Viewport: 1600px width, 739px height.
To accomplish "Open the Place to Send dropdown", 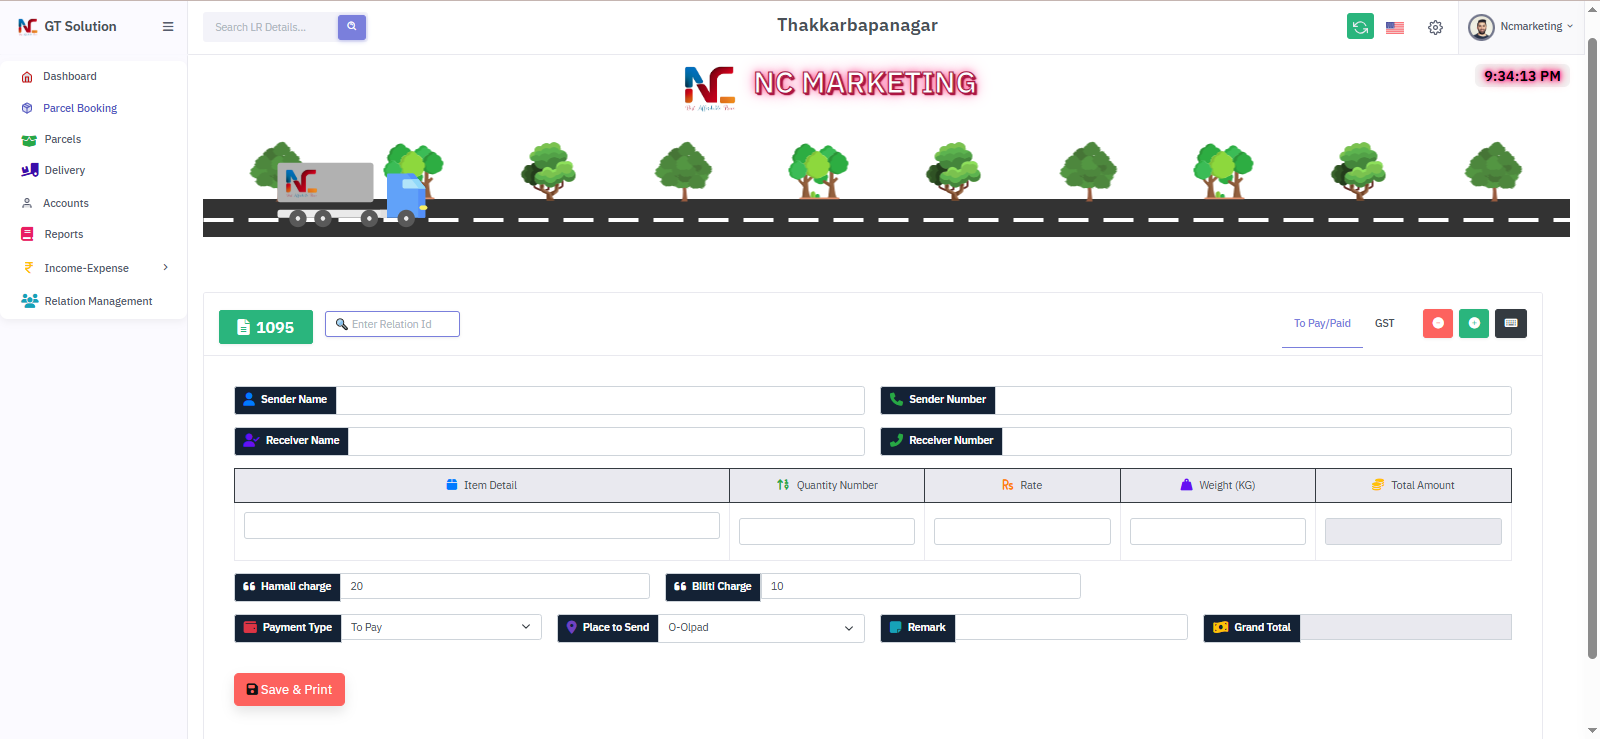I will coord(760,628).
